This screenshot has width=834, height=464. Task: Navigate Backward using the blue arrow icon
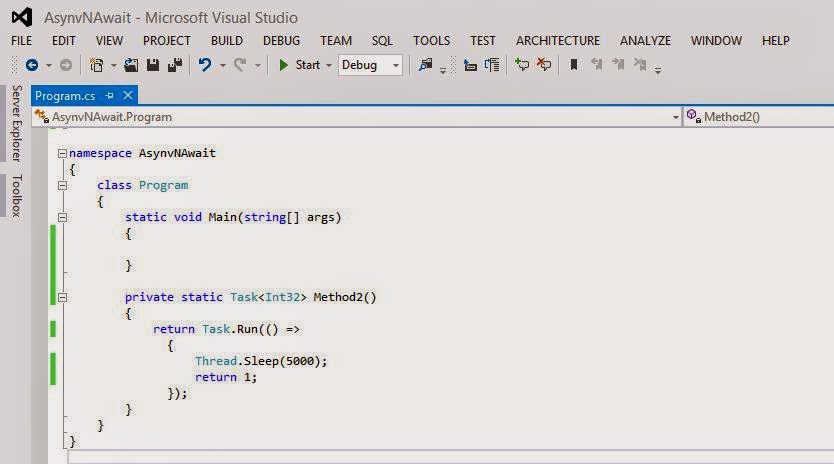[32, 65]
